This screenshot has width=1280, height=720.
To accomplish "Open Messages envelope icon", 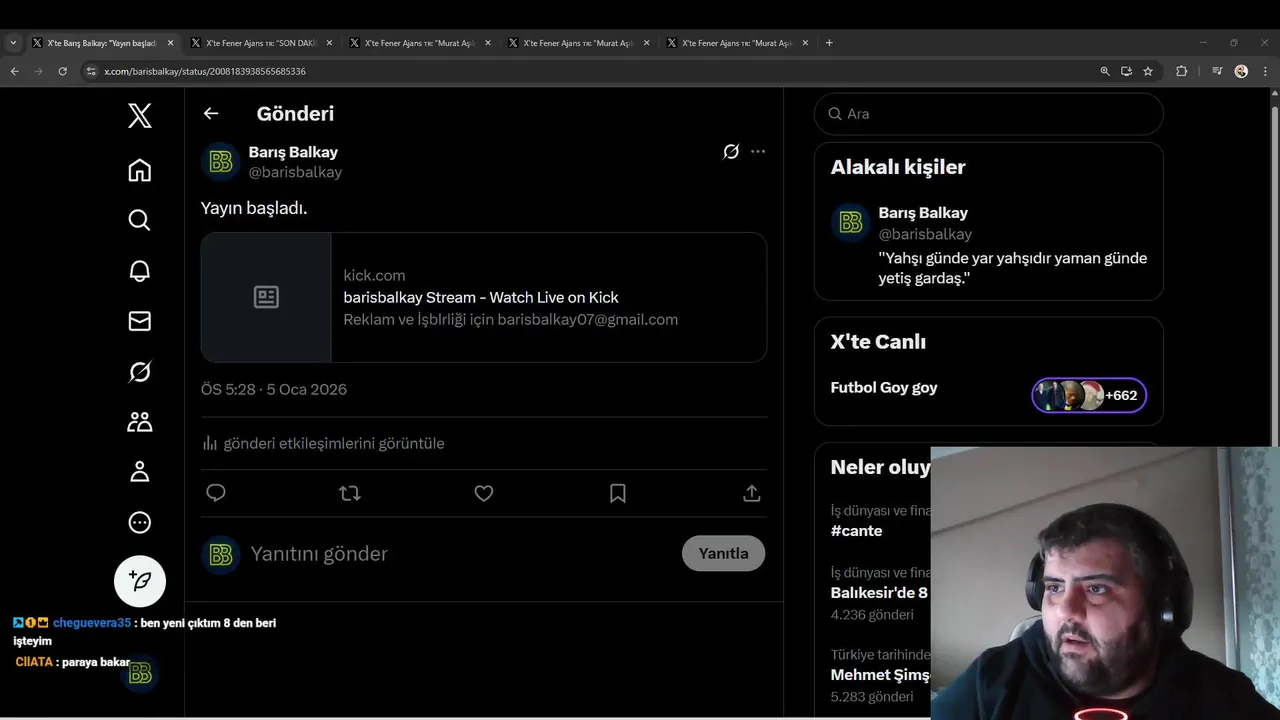I will pyautogui.click(x=140, y=321).
